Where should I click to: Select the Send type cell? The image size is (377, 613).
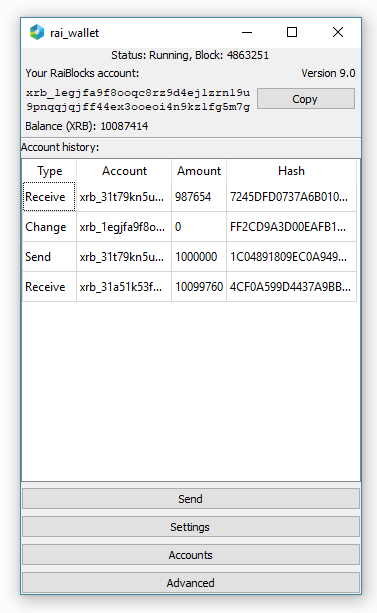click(x=49, y=257)
